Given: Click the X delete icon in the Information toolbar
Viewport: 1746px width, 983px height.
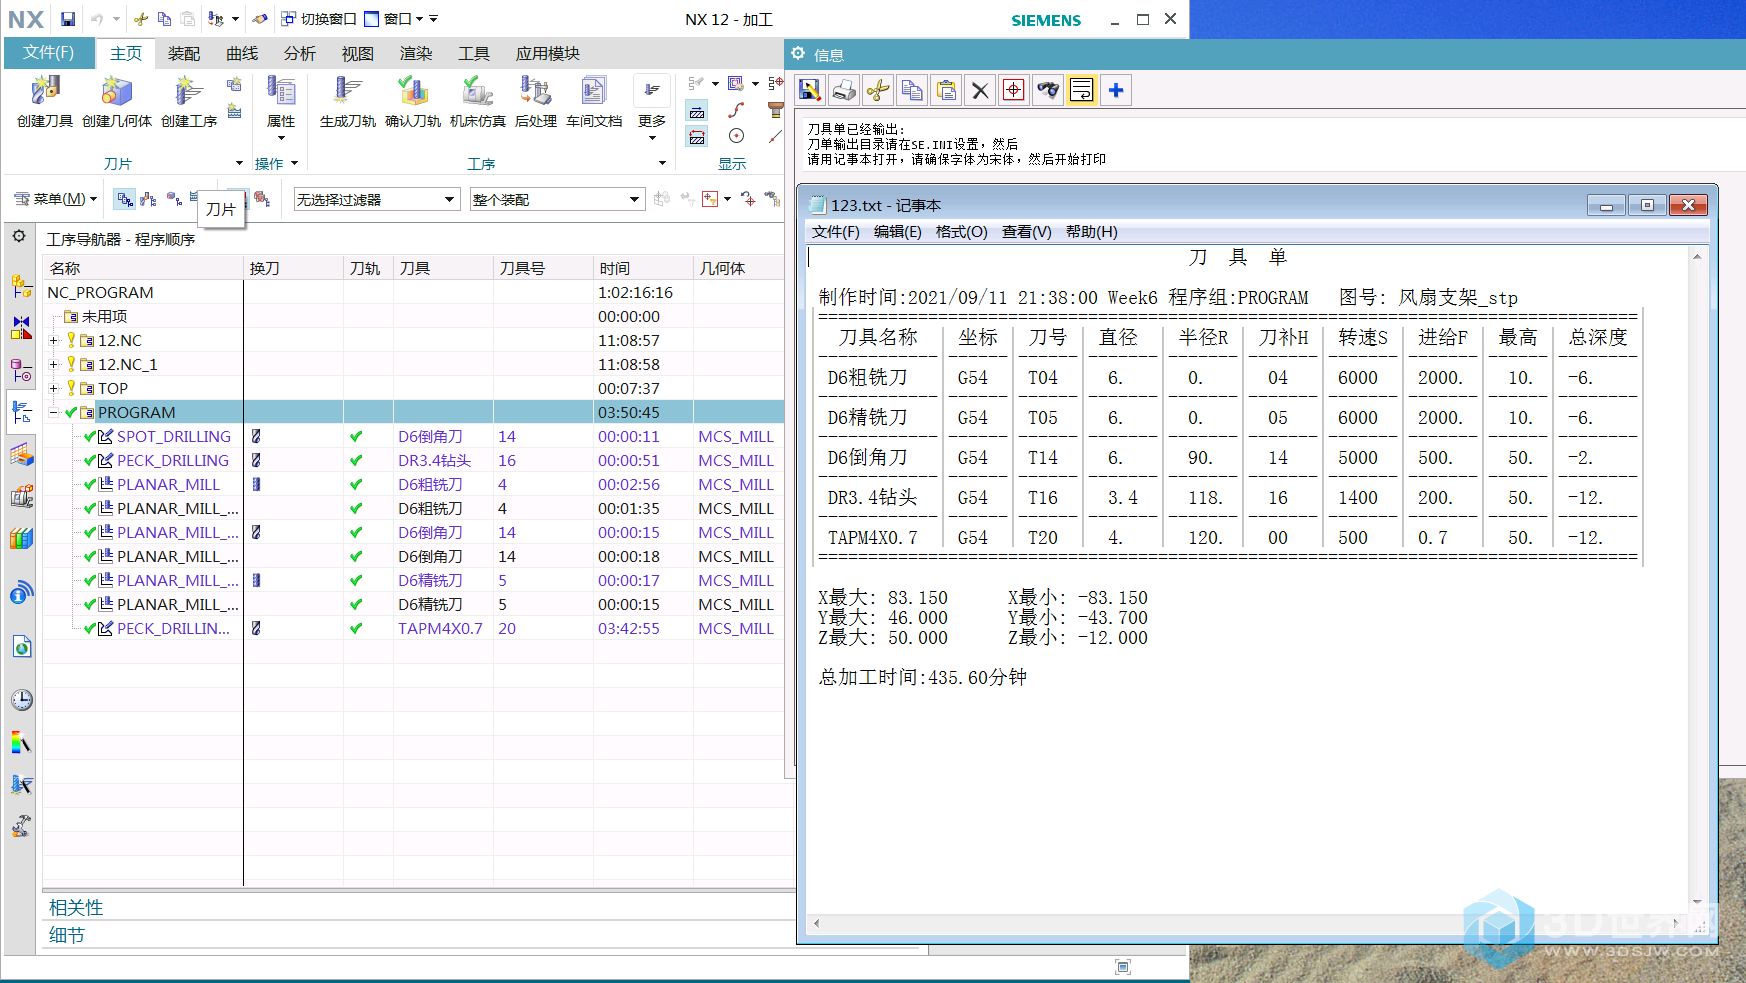Looking at the screenshot, I should (x=980, y=91).
